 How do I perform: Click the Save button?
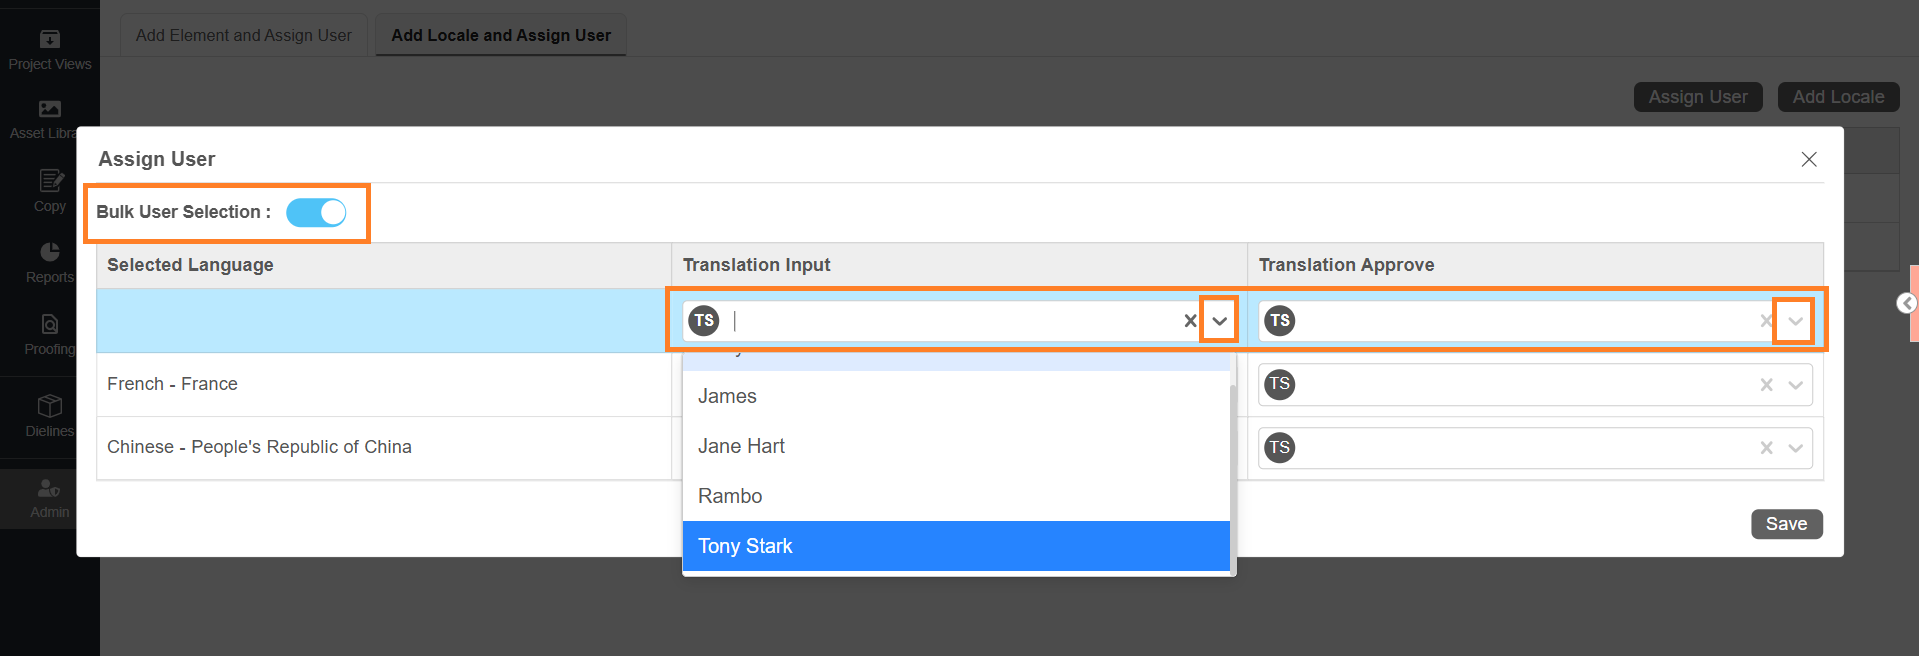pyautogui.click(x=1786, y=524)
